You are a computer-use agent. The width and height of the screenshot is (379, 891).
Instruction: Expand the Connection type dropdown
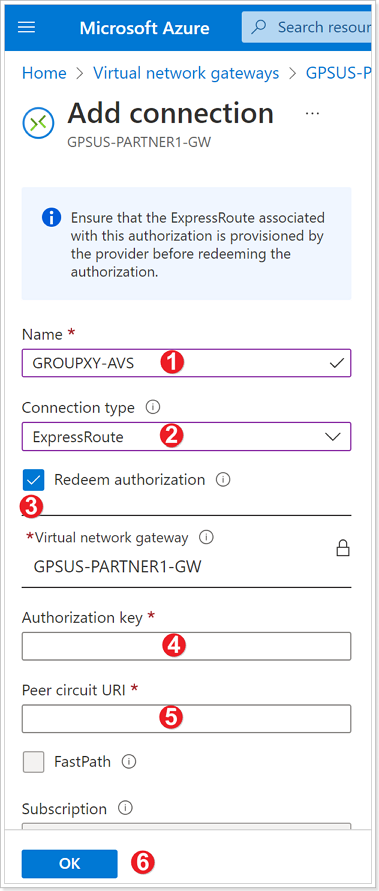coord(186,436)
